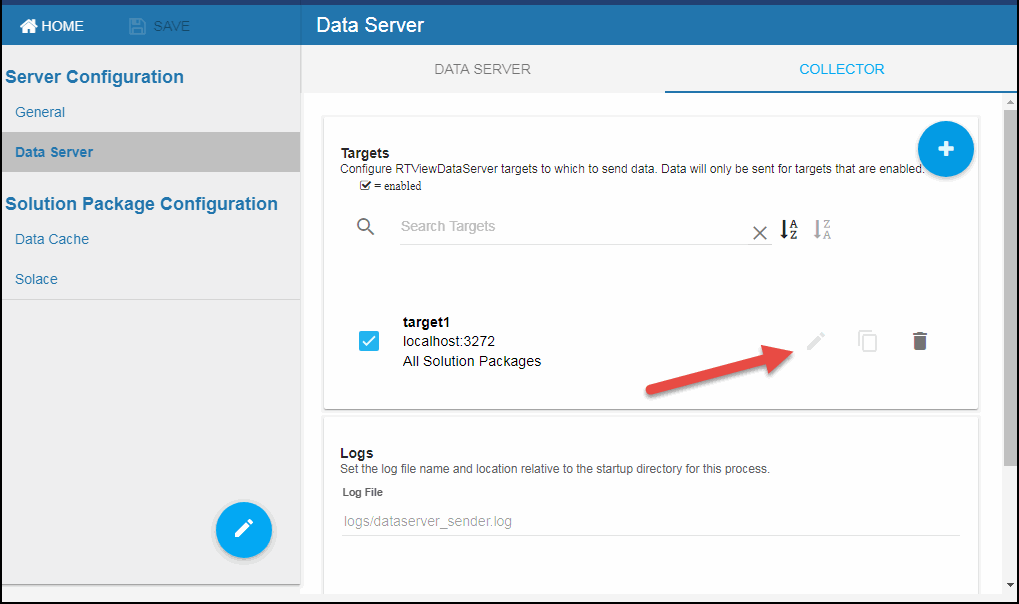Screen dimensions: 1019x604
Task: Open Data Cache solution package settings
Action: point(52,239)
